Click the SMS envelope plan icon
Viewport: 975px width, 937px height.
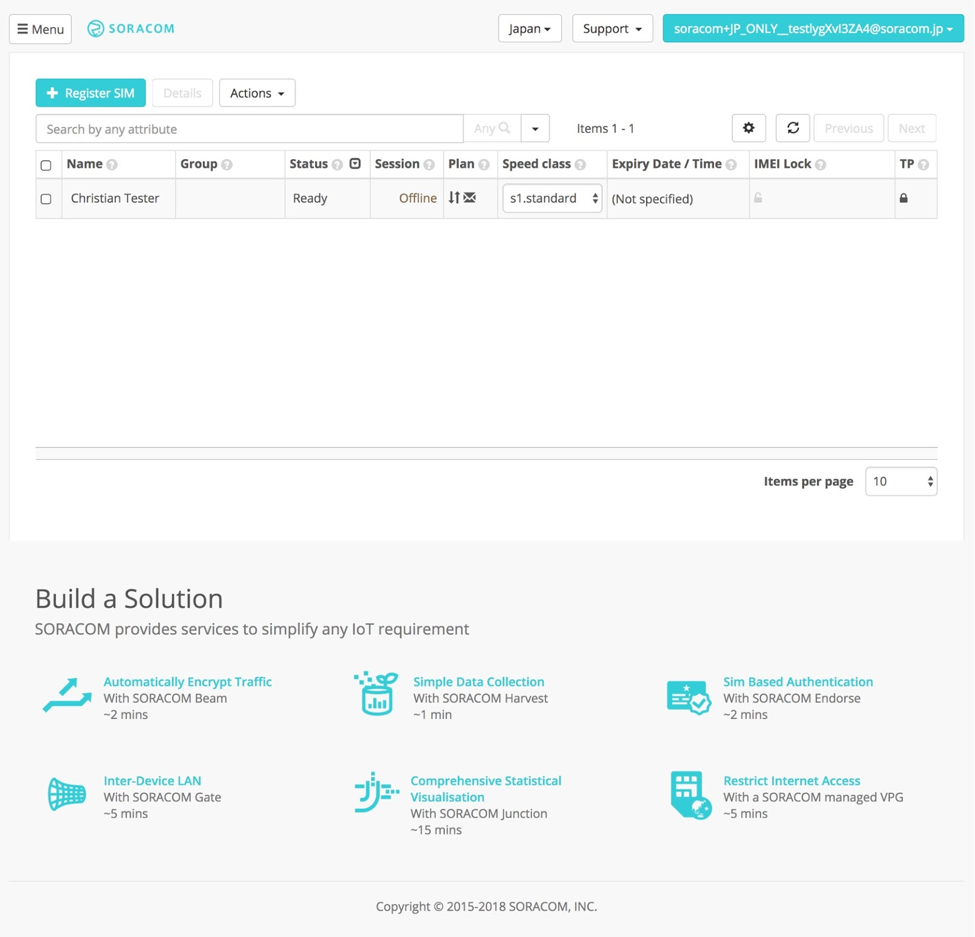[469, 198]
